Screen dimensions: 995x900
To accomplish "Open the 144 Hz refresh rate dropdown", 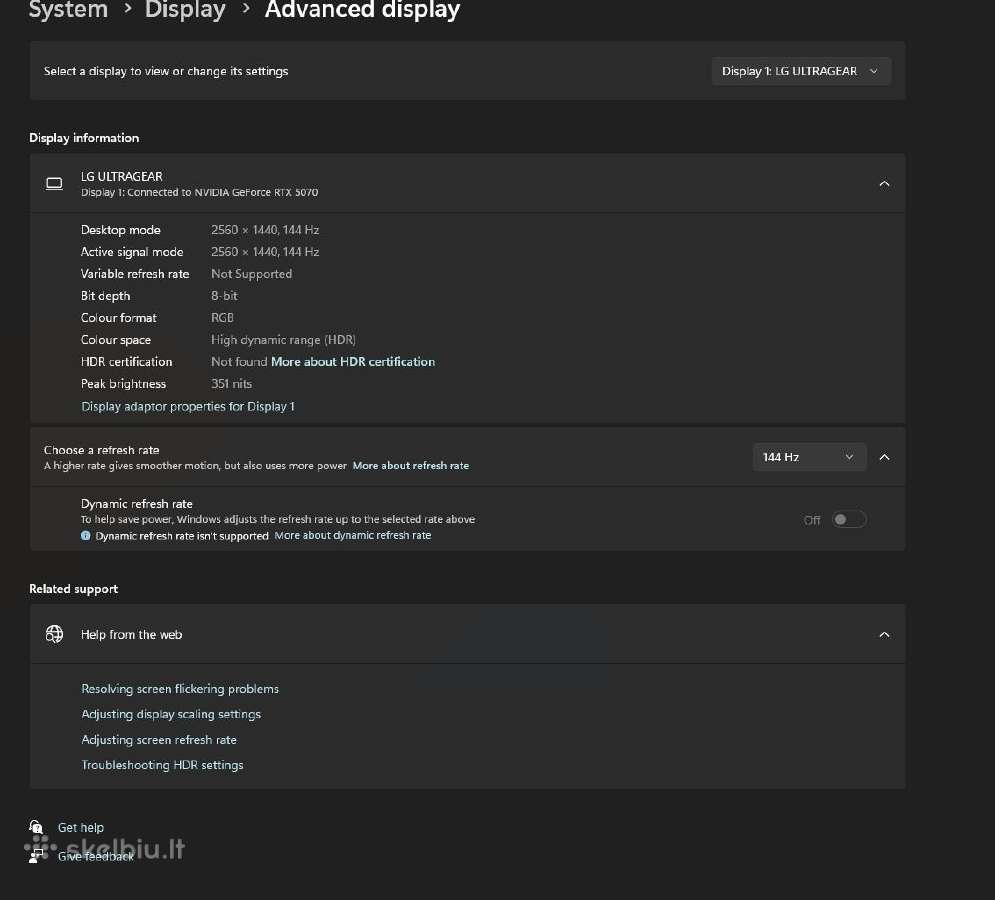I will 809,457.
